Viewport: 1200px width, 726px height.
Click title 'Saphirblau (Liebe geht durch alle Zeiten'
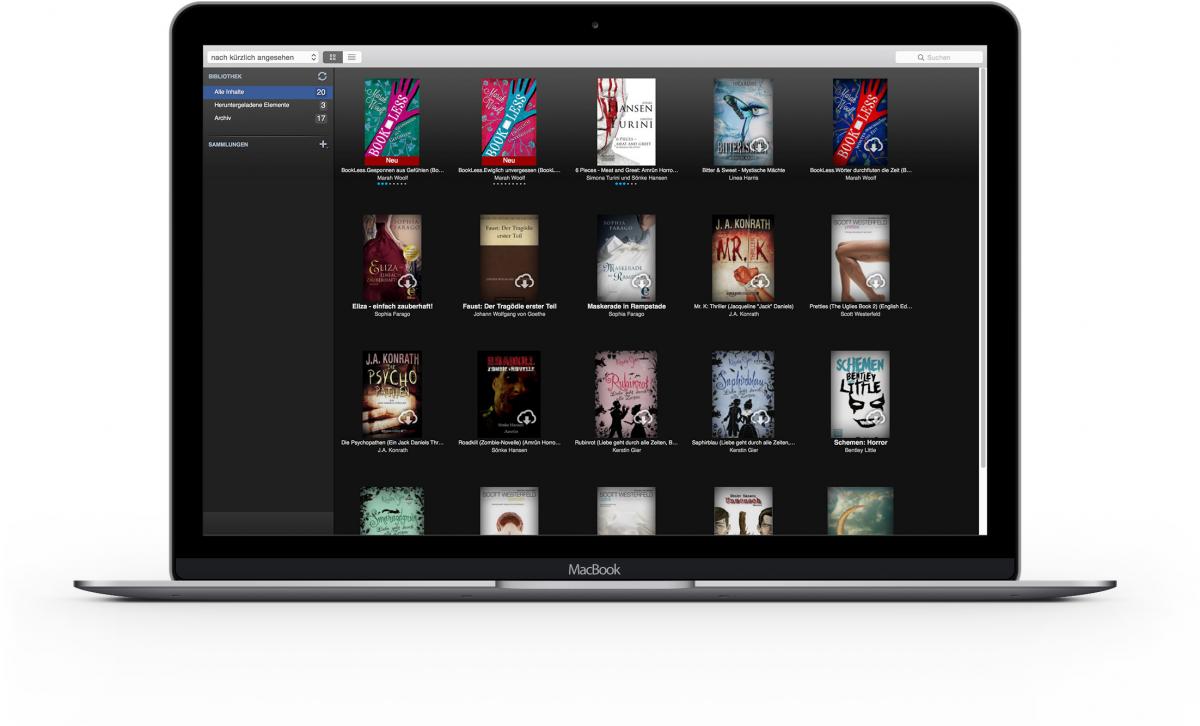click(x=743, y=443)
